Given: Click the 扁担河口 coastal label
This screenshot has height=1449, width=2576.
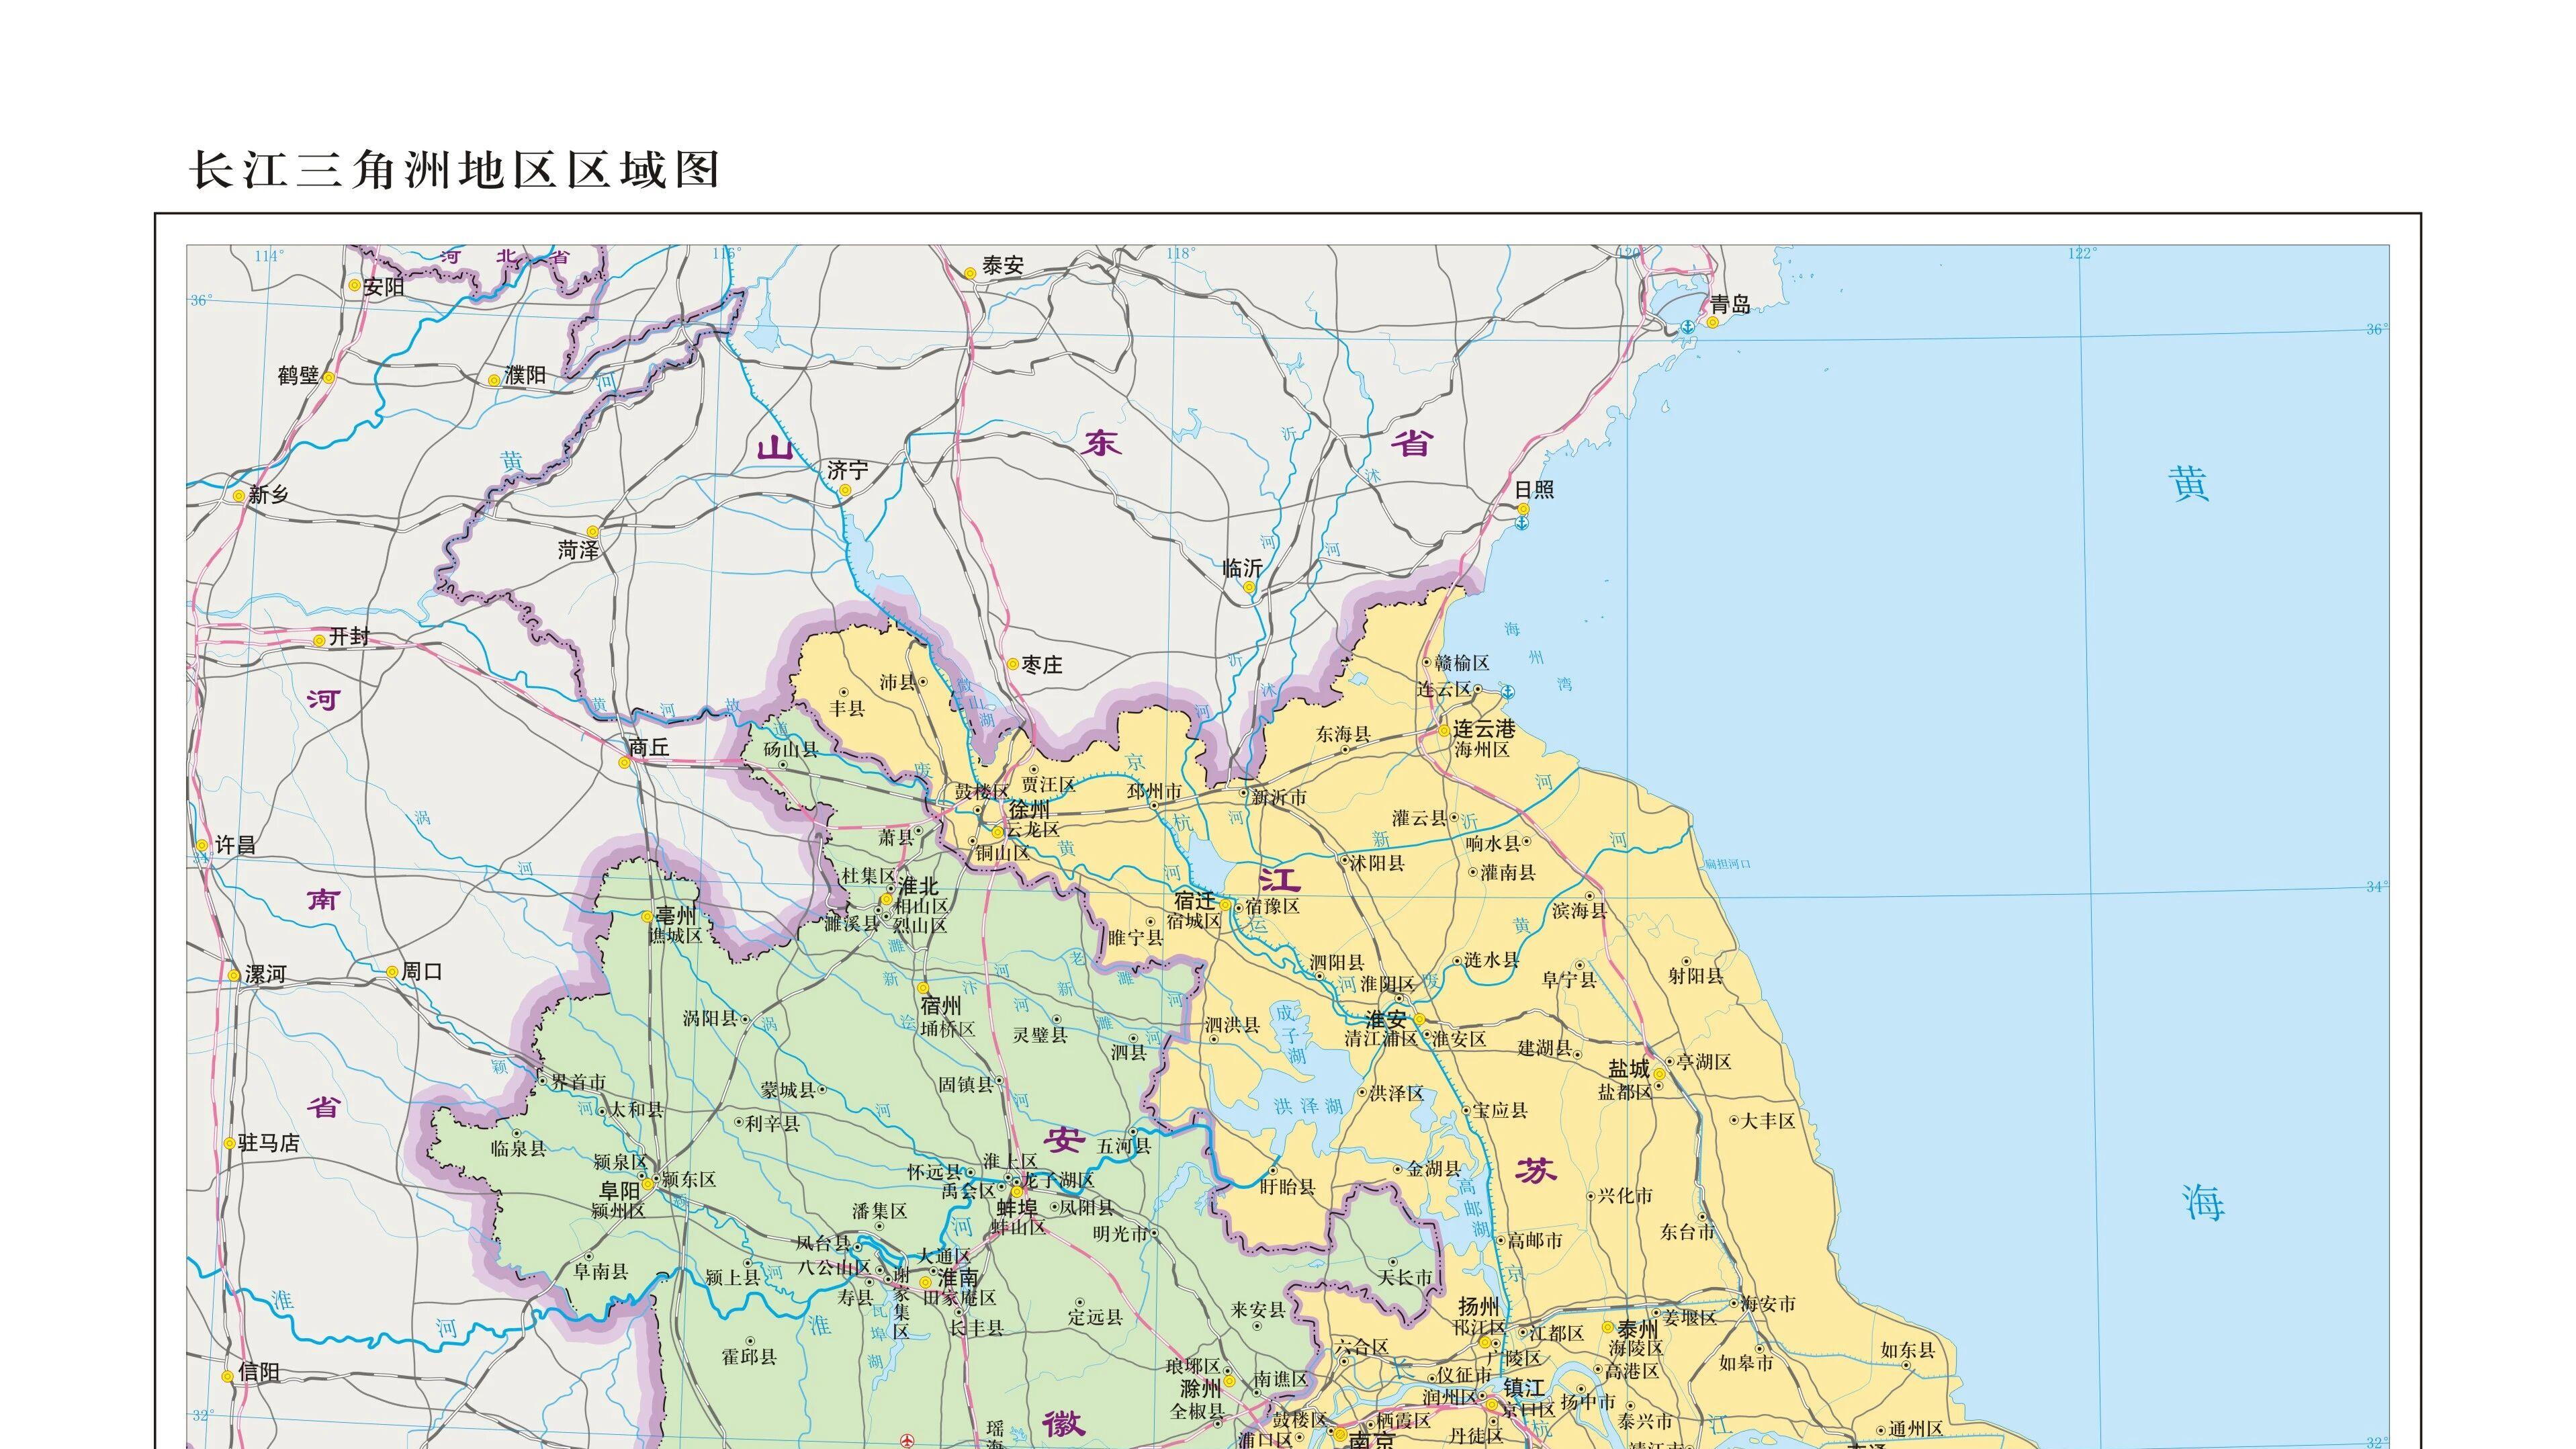Looking at the screenshot, I should (1728, 864).
